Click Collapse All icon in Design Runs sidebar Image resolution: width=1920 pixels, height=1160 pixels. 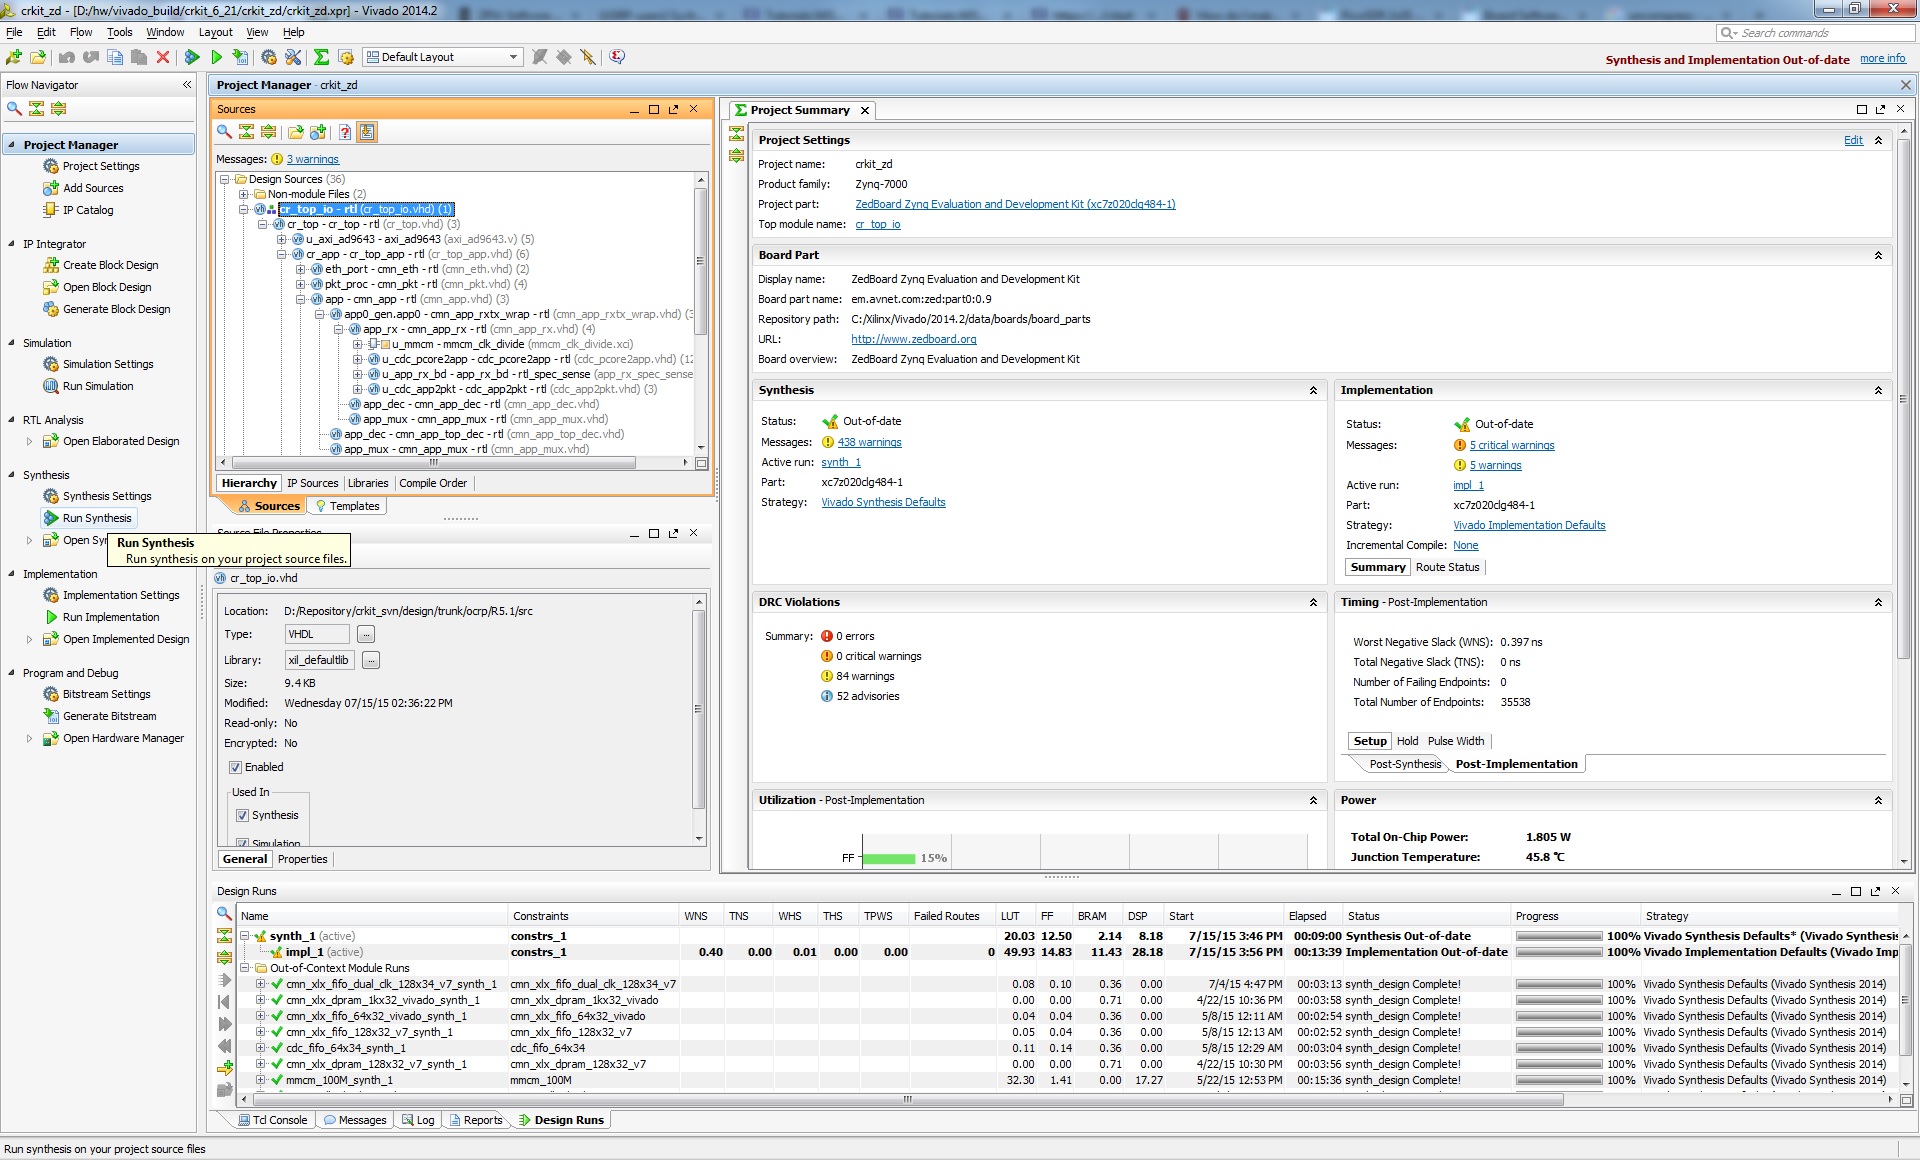click(224, 935)
